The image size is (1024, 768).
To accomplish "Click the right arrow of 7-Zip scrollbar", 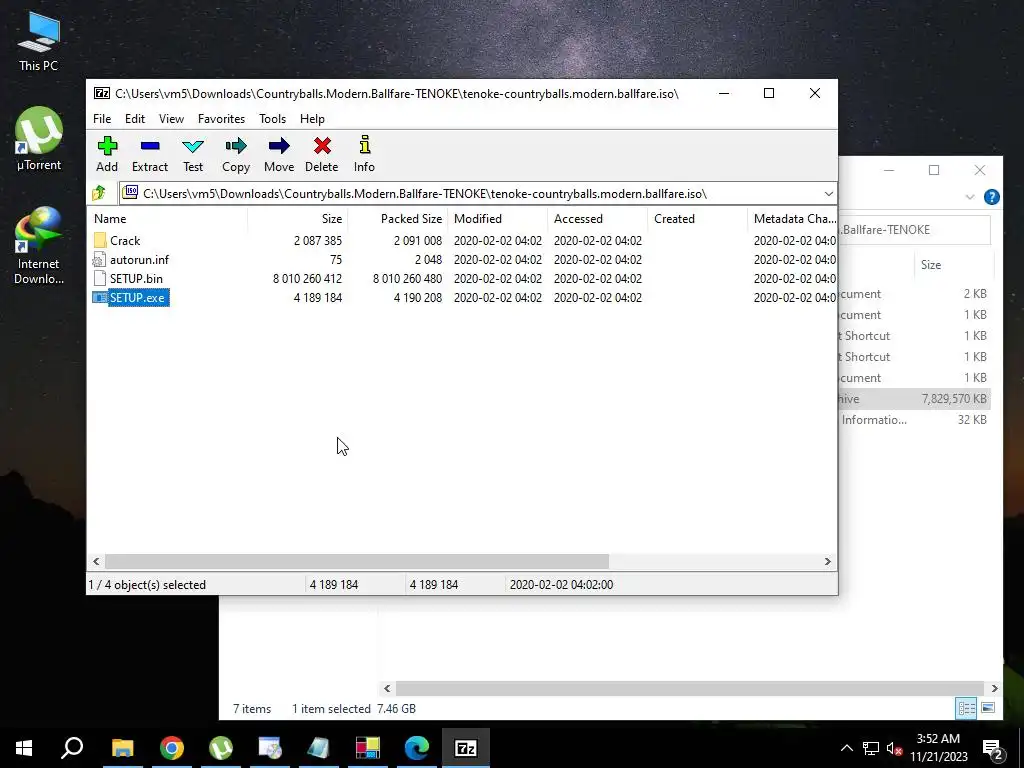I will click(827, 562).
